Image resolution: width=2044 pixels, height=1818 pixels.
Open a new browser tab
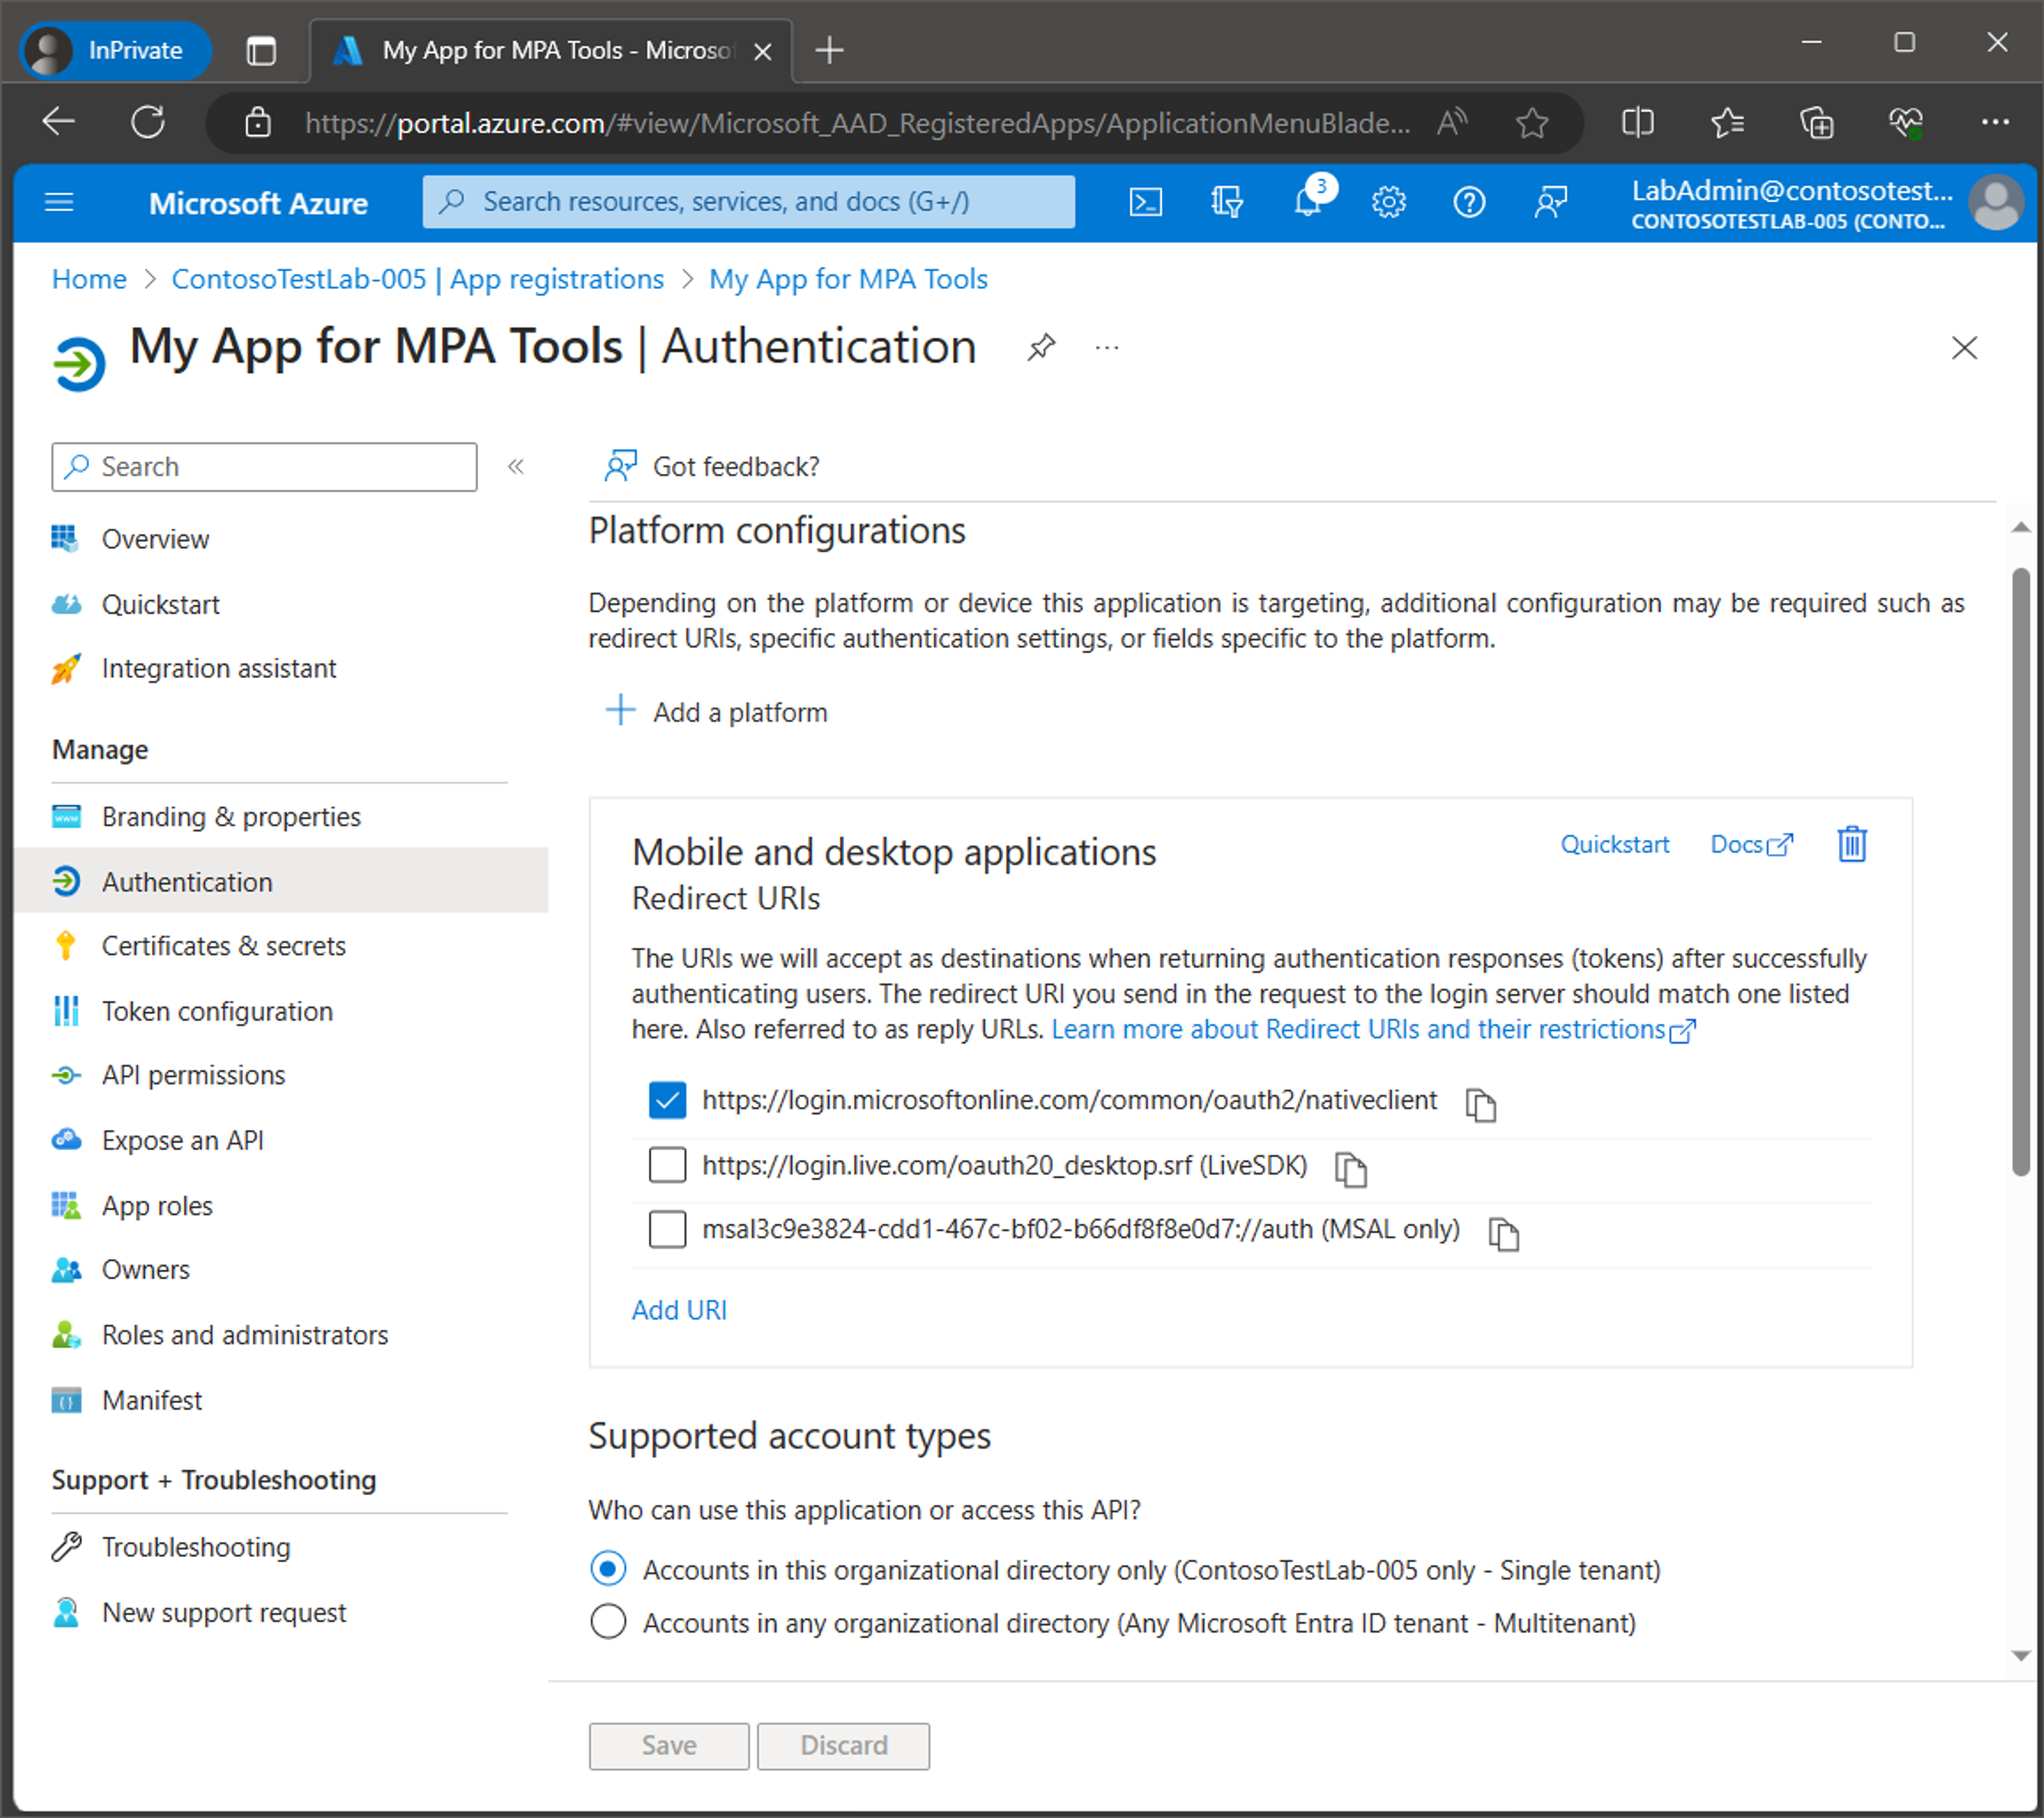829,50
